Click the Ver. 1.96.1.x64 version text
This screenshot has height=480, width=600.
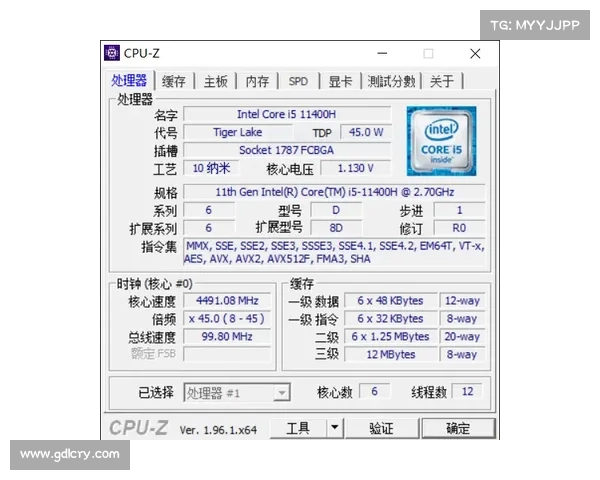point(218,430)
